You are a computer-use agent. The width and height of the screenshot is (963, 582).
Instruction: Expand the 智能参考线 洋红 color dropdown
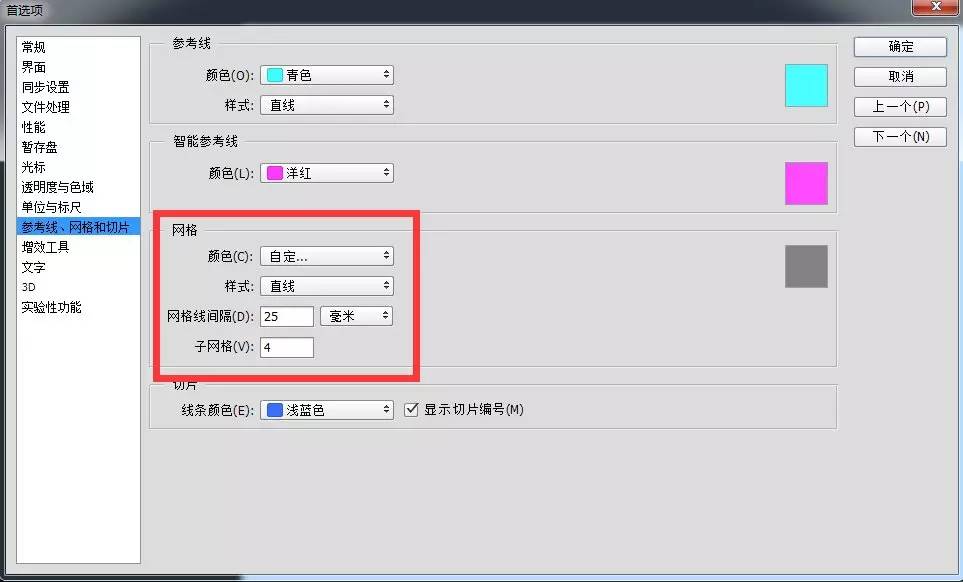(x=327, y=173)
